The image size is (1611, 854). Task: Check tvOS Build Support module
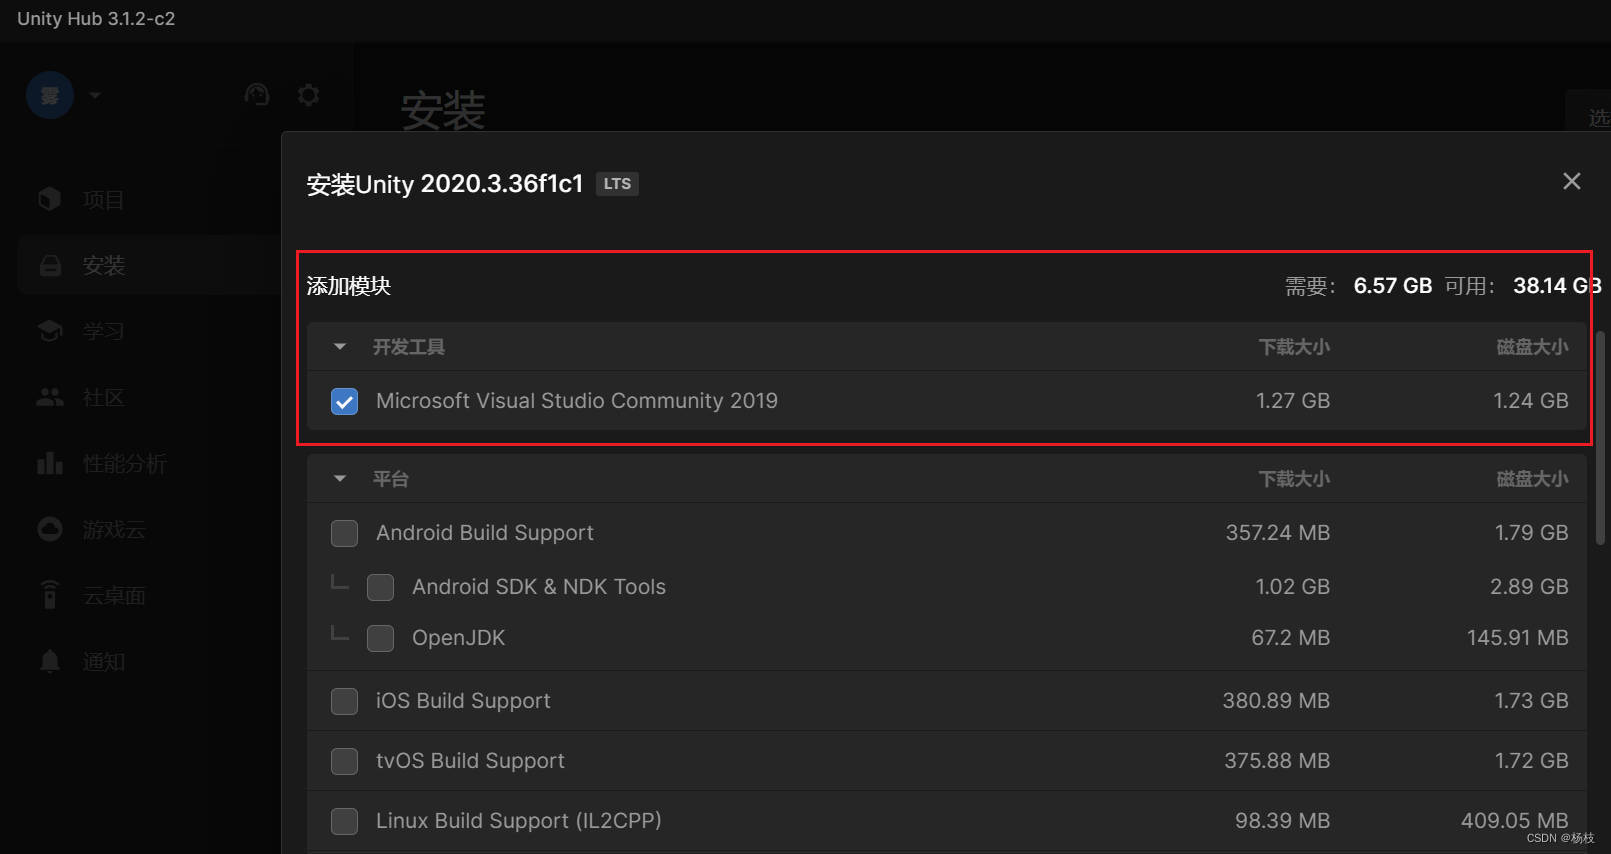point(345,761)
